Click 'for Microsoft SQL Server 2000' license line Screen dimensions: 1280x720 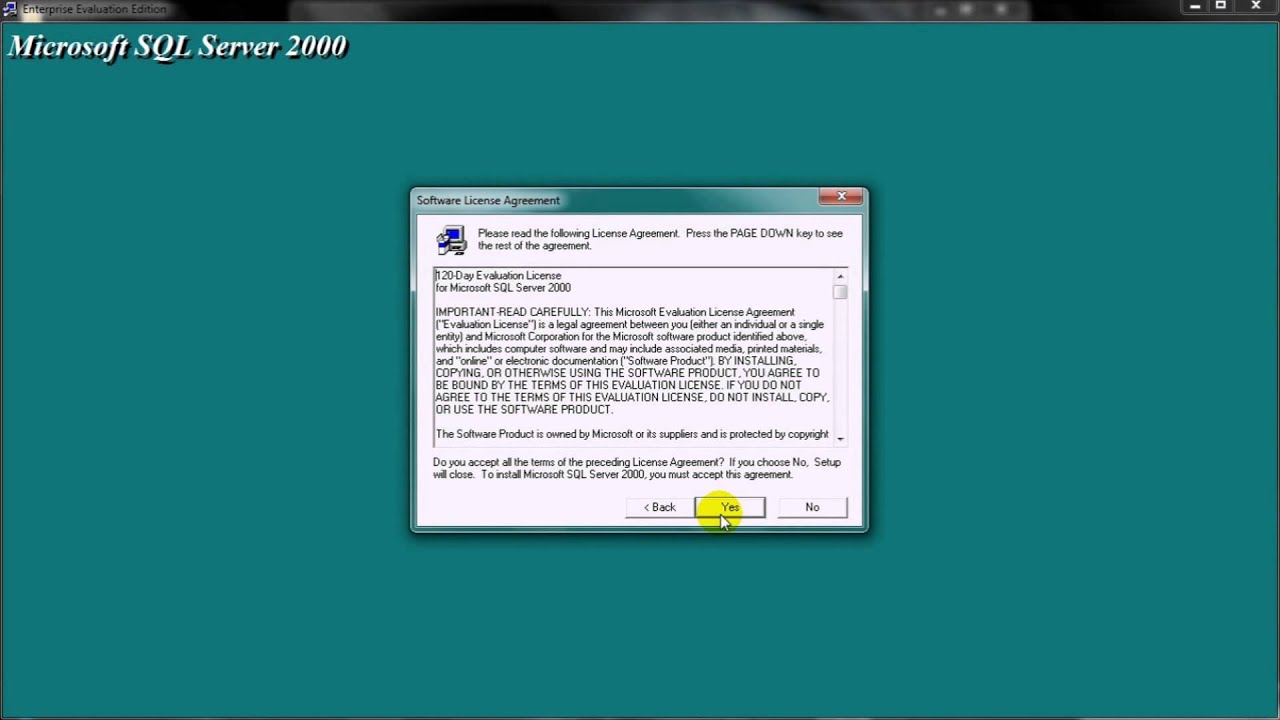click(x=503, y=288)
